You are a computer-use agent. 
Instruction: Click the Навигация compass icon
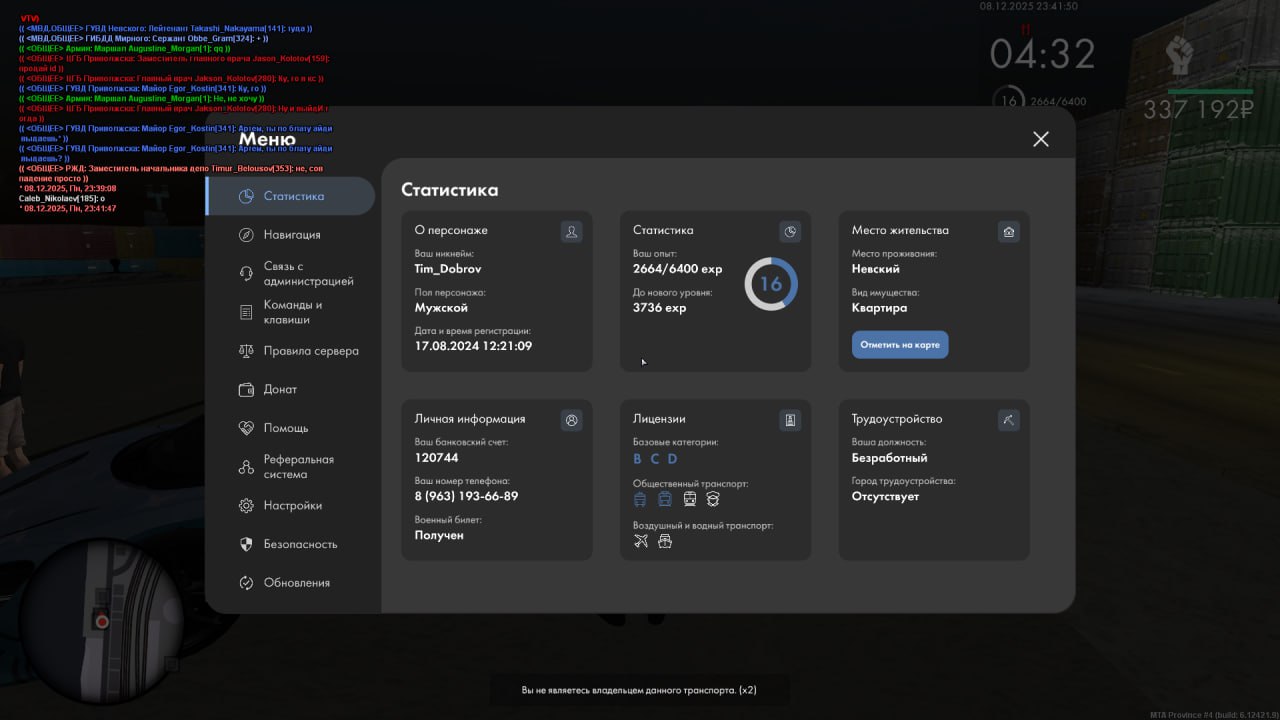246,235
